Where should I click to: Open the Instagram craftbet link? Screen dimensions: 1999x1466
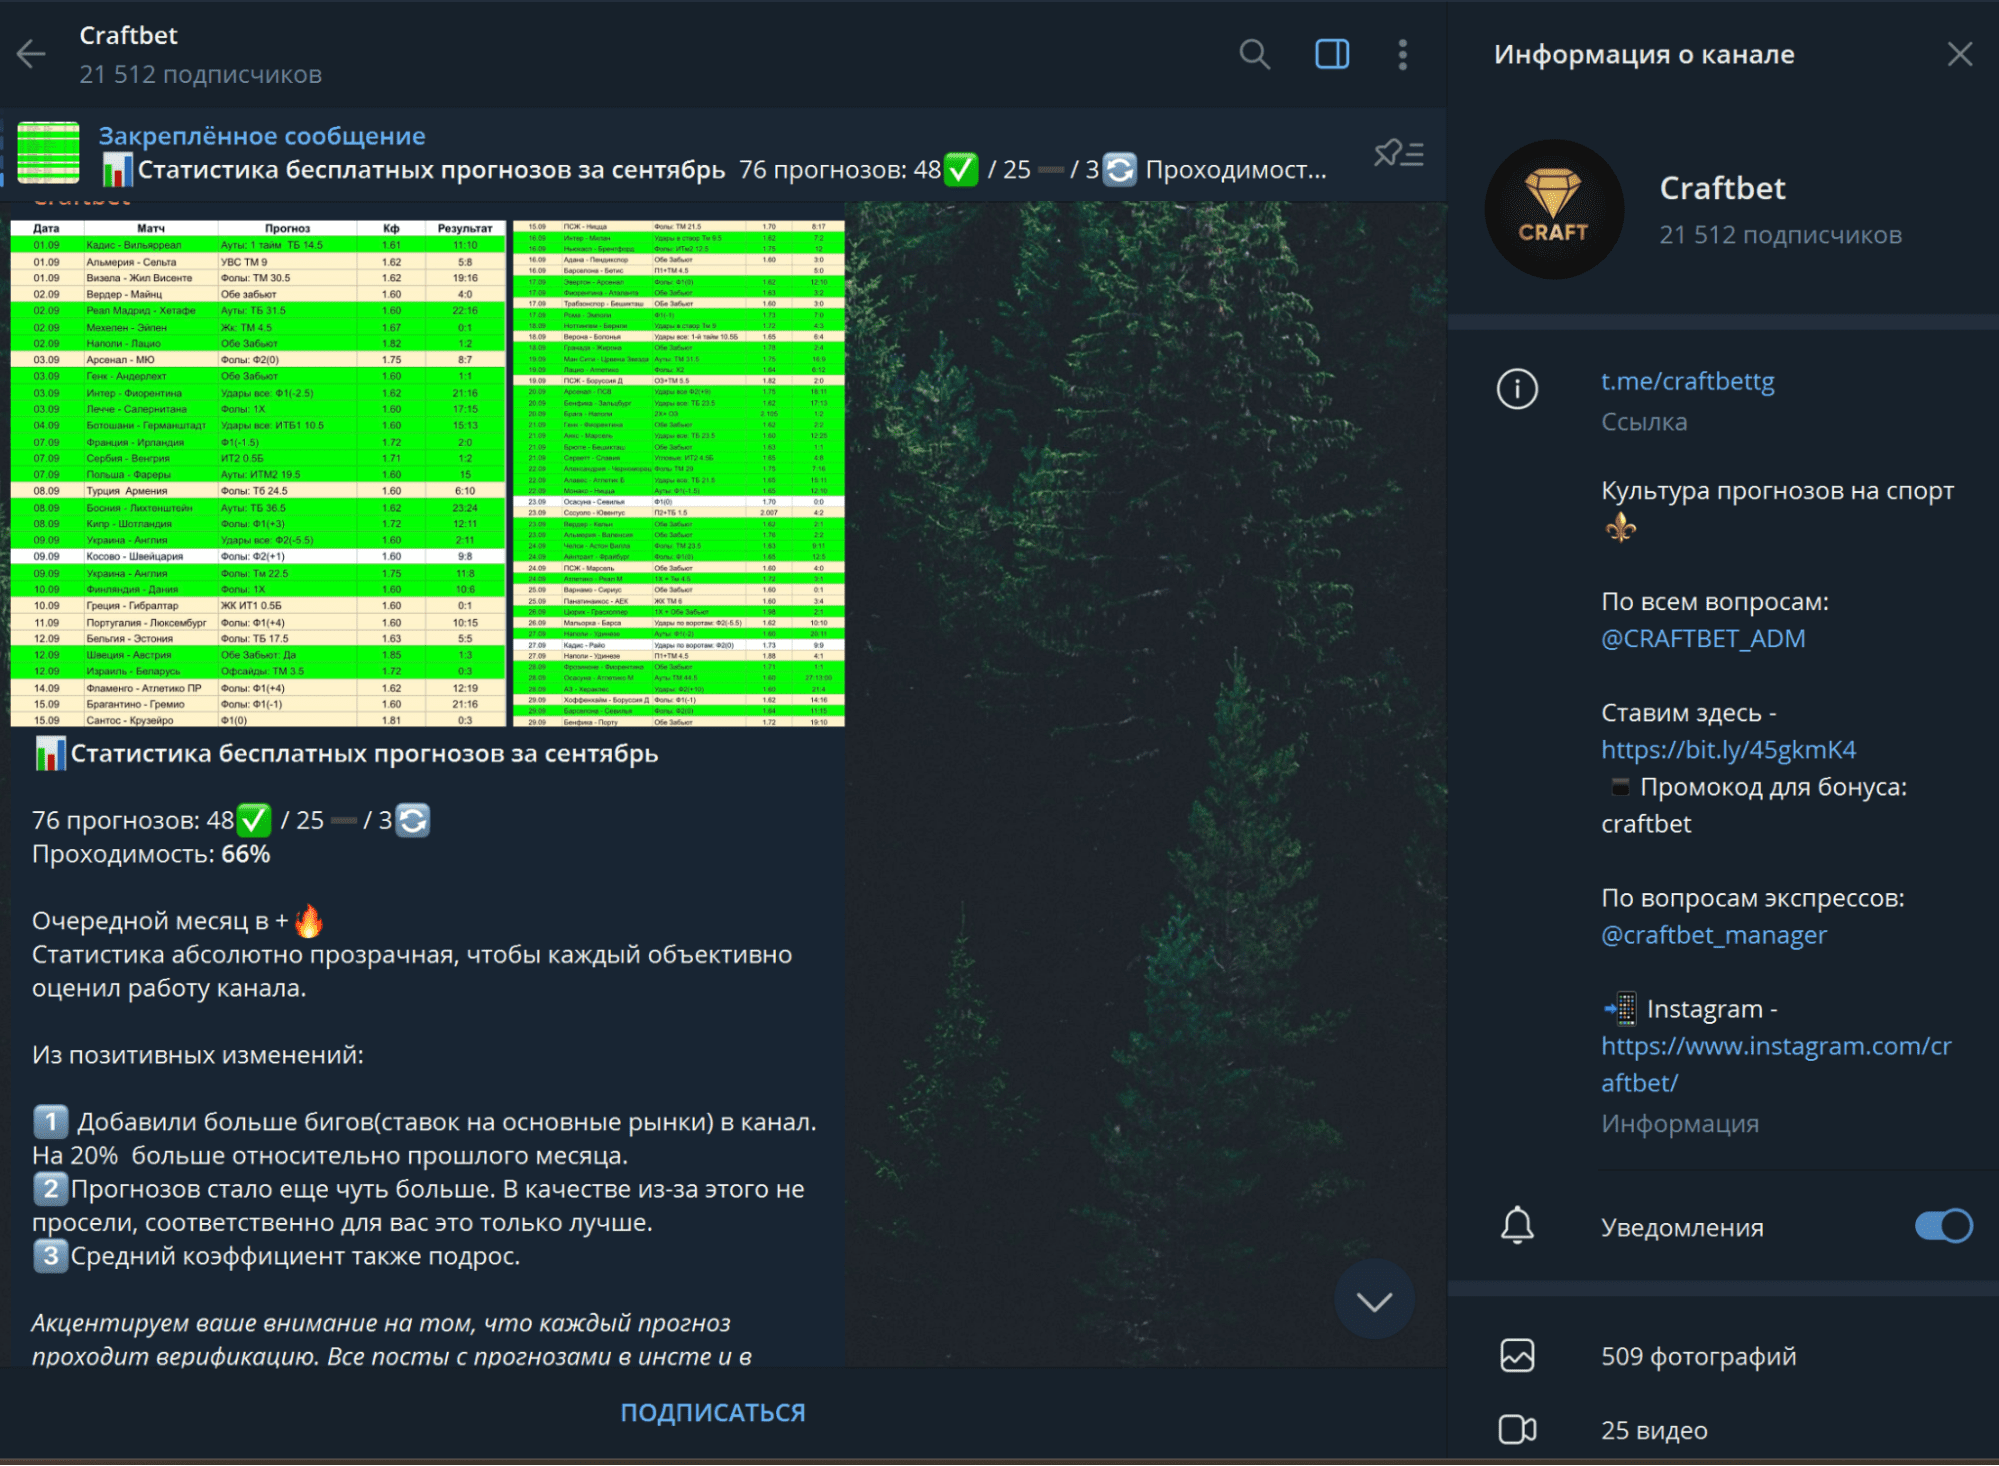(x=1775, y=1064)
